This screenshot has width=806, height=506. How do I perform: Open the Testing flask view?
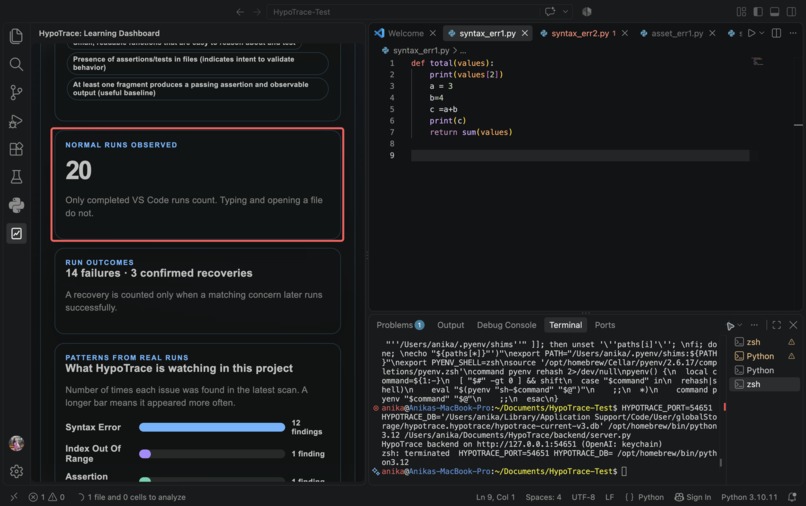point(16,177)
